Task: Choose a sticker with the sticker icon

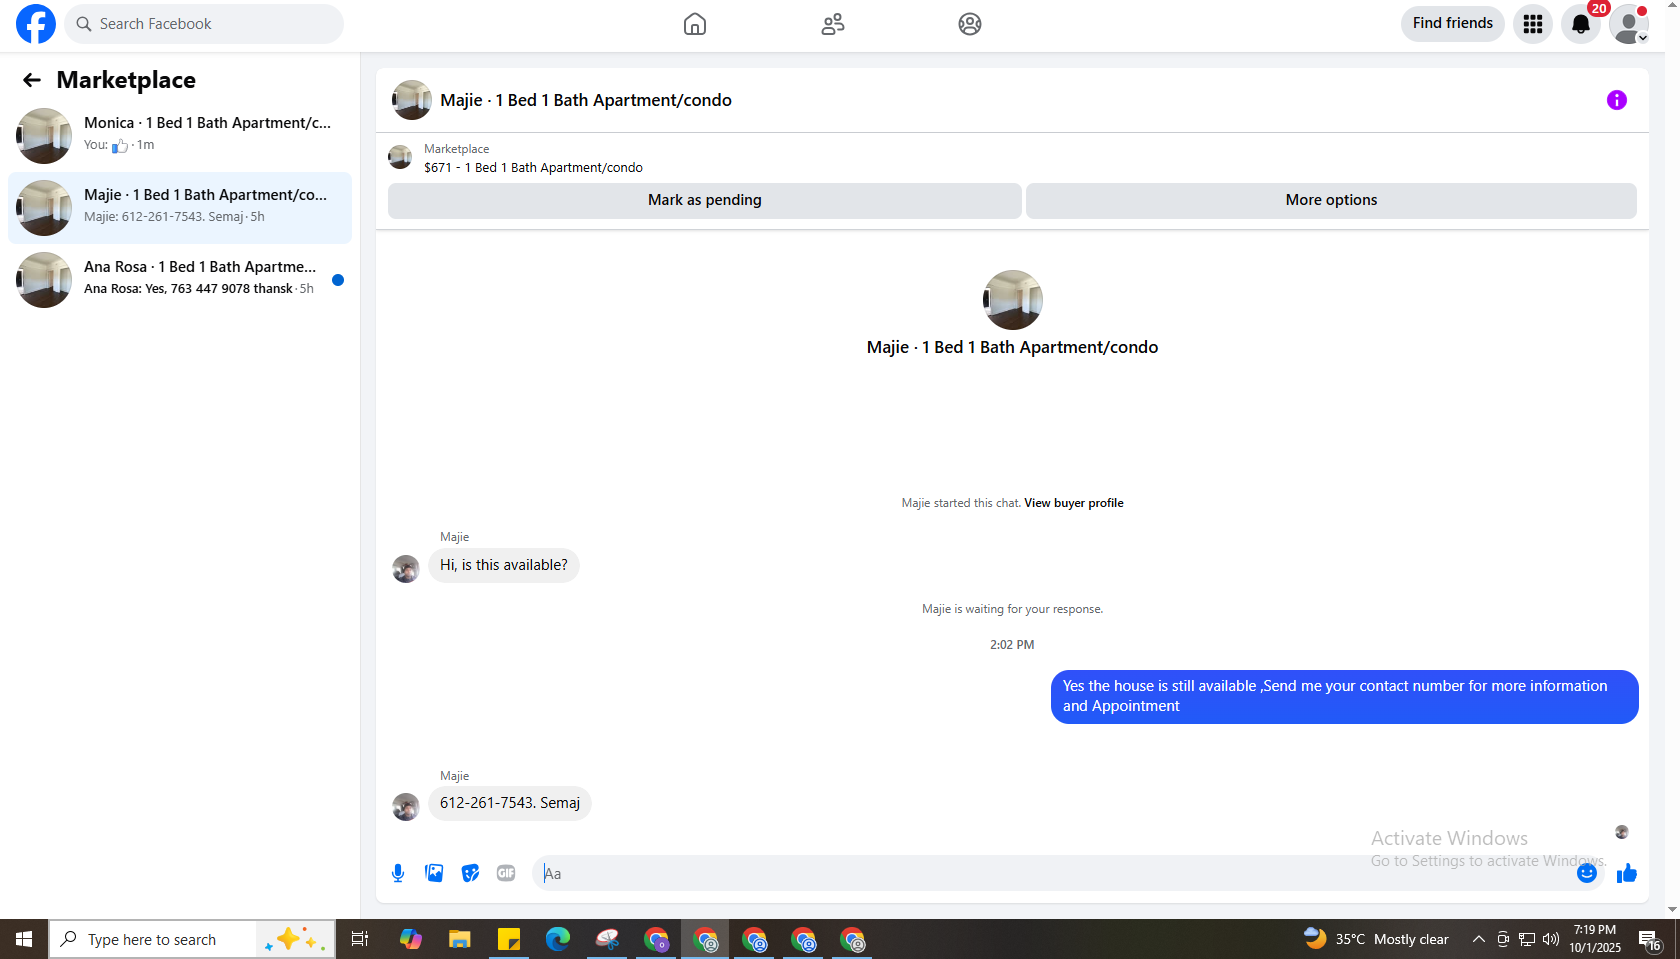Action: 470,873
